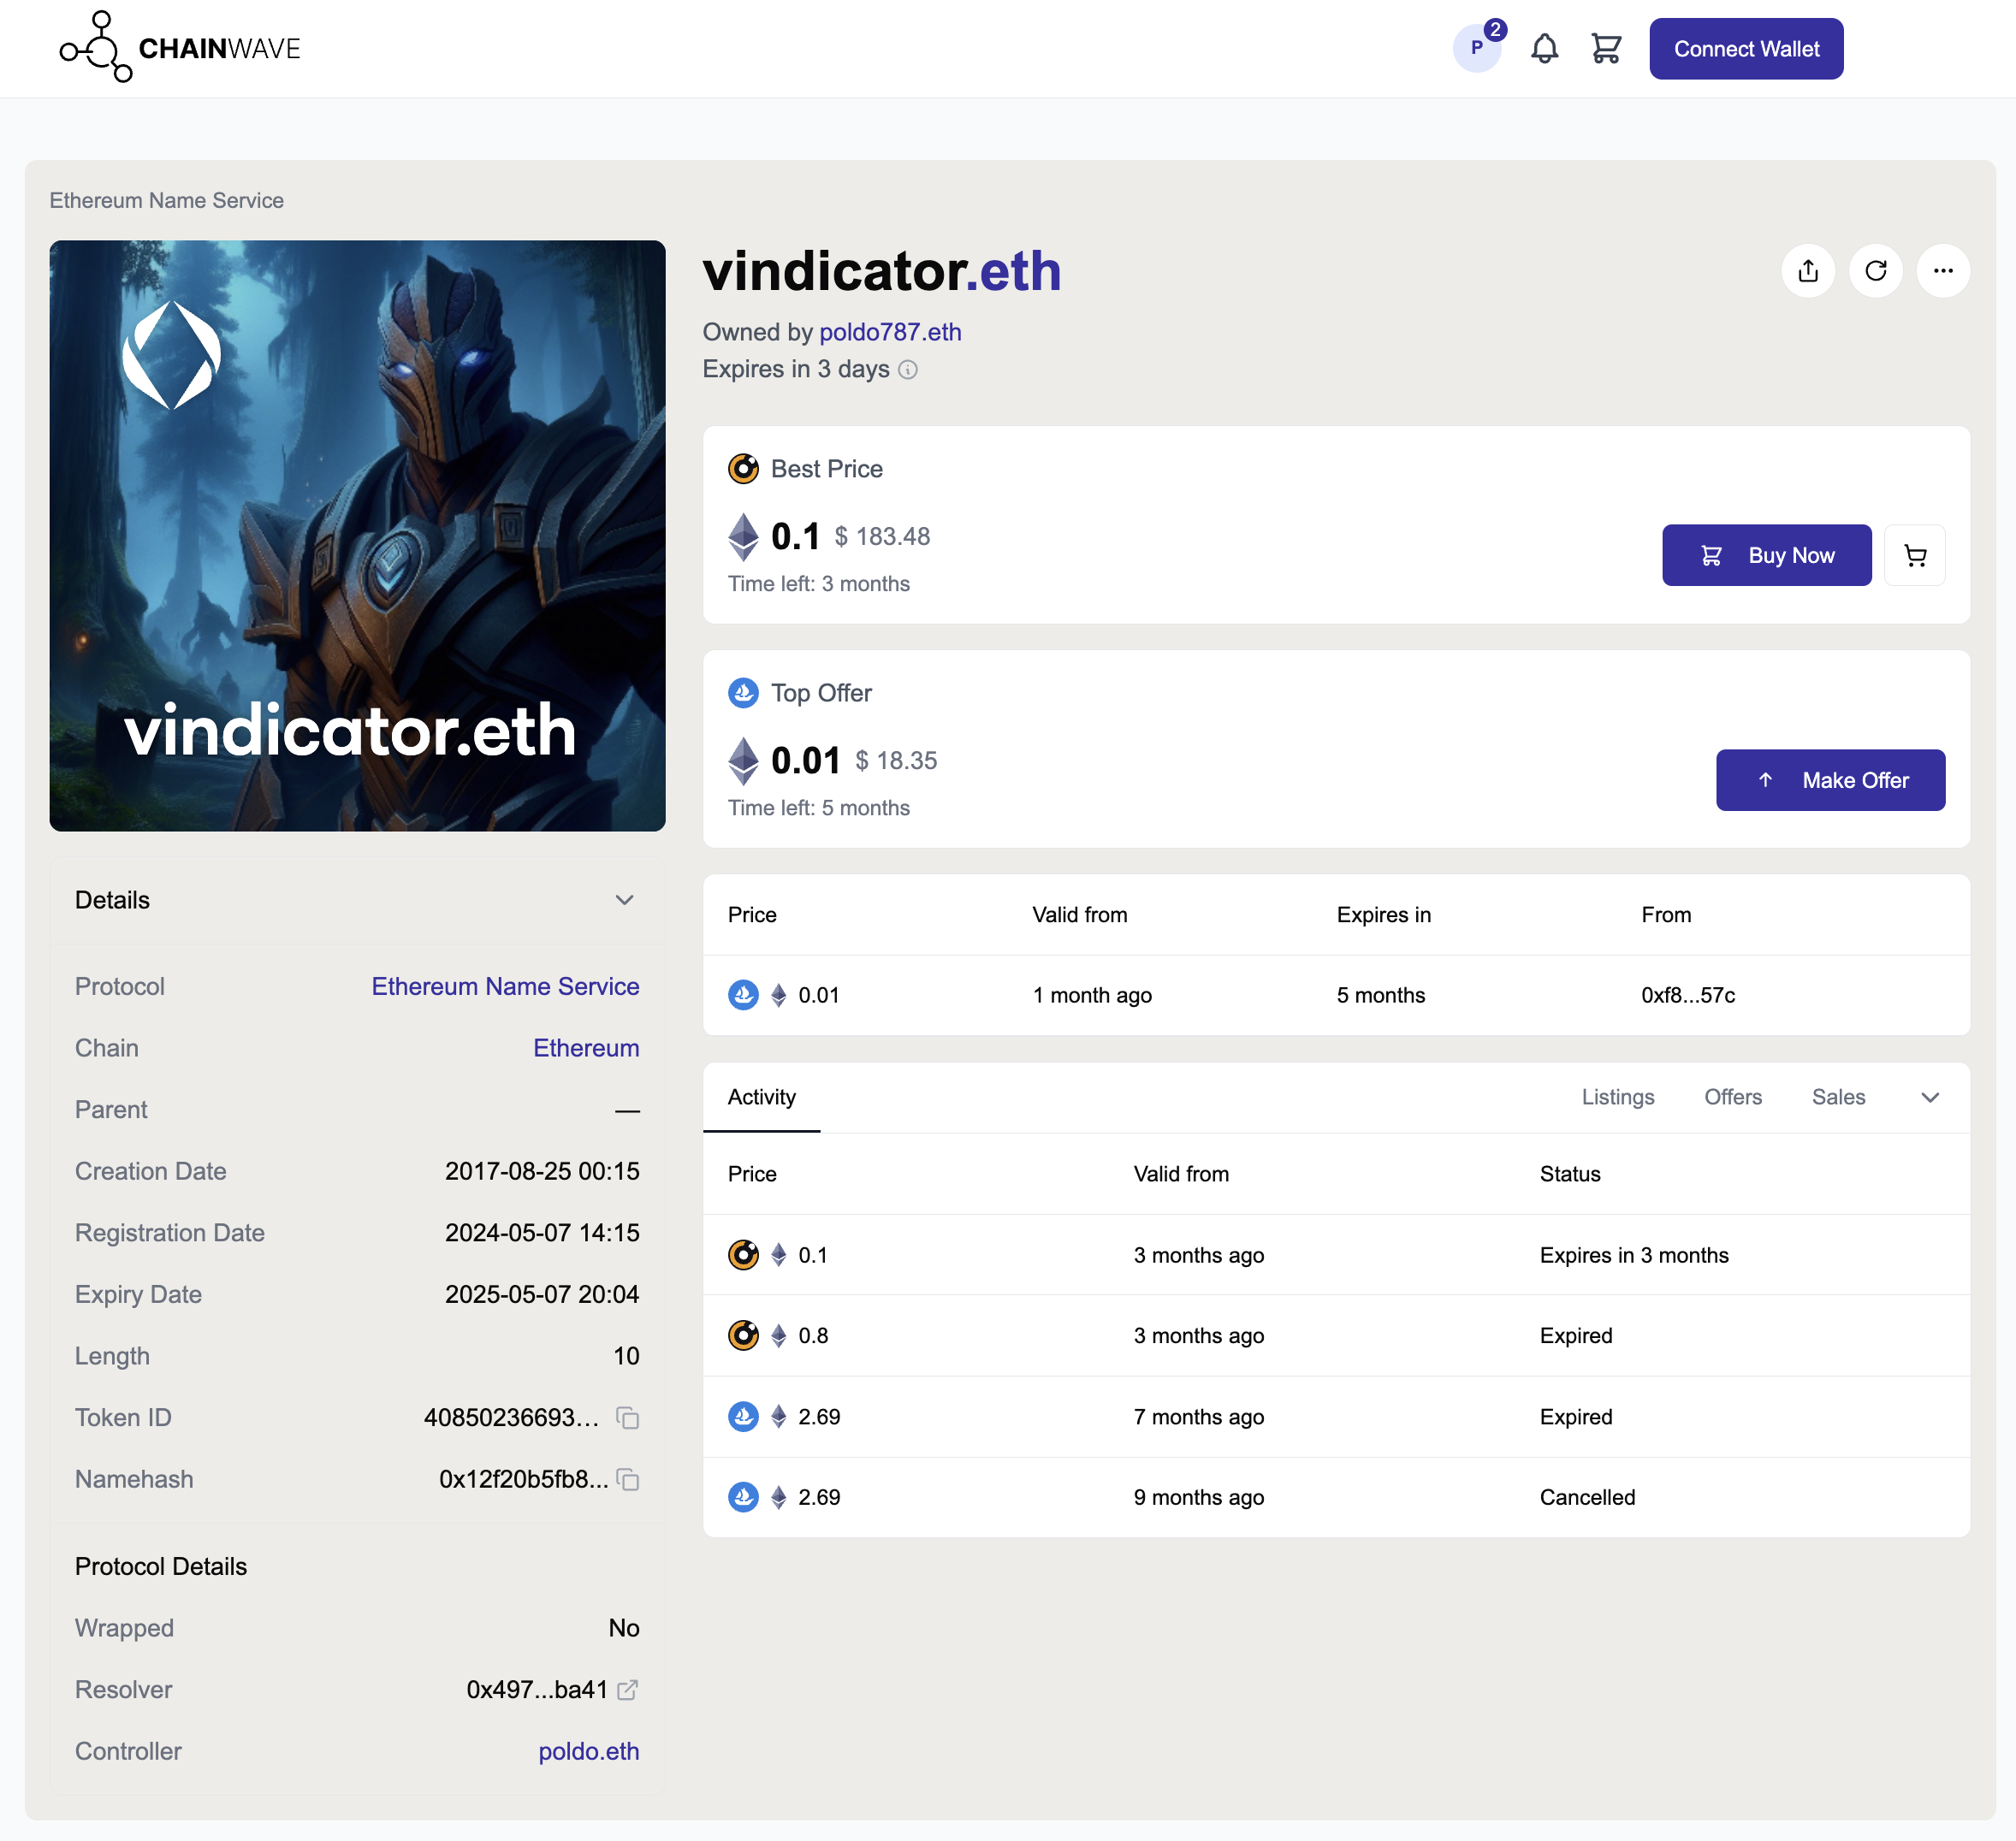Click the Connect Wallet button

[1746, 48]
